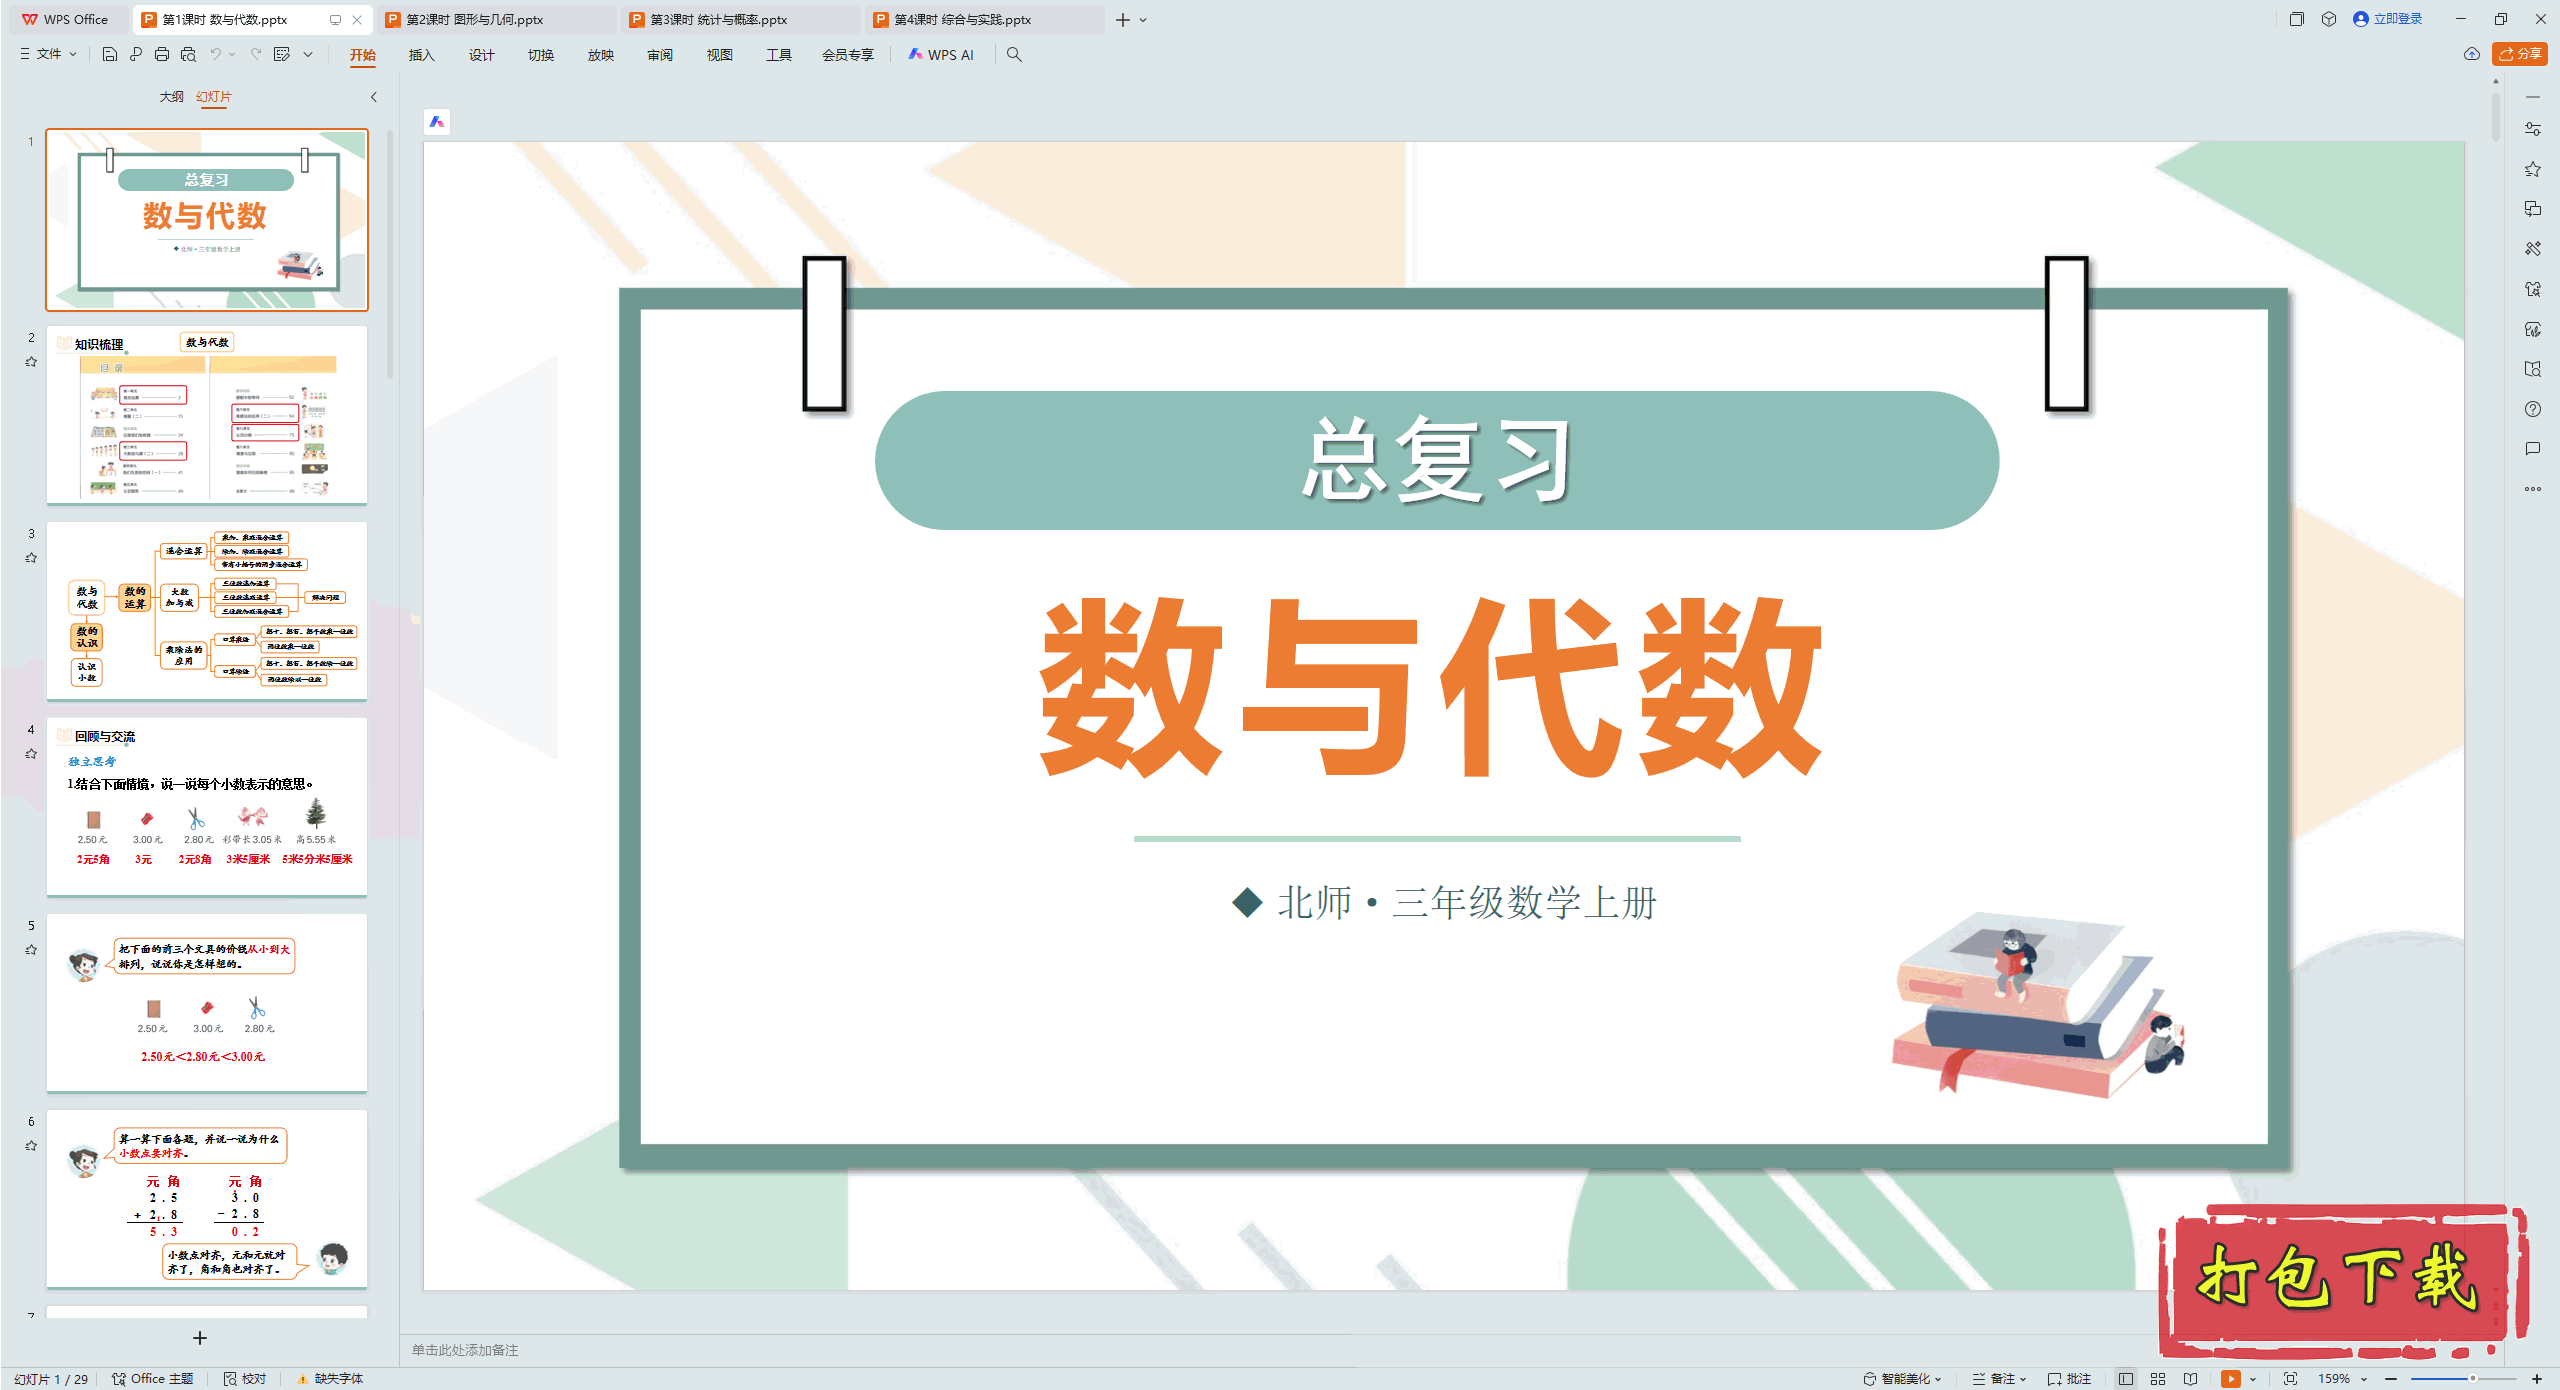
Task: Expand the 文件 menu dropdown
Action: pos(48,55)
